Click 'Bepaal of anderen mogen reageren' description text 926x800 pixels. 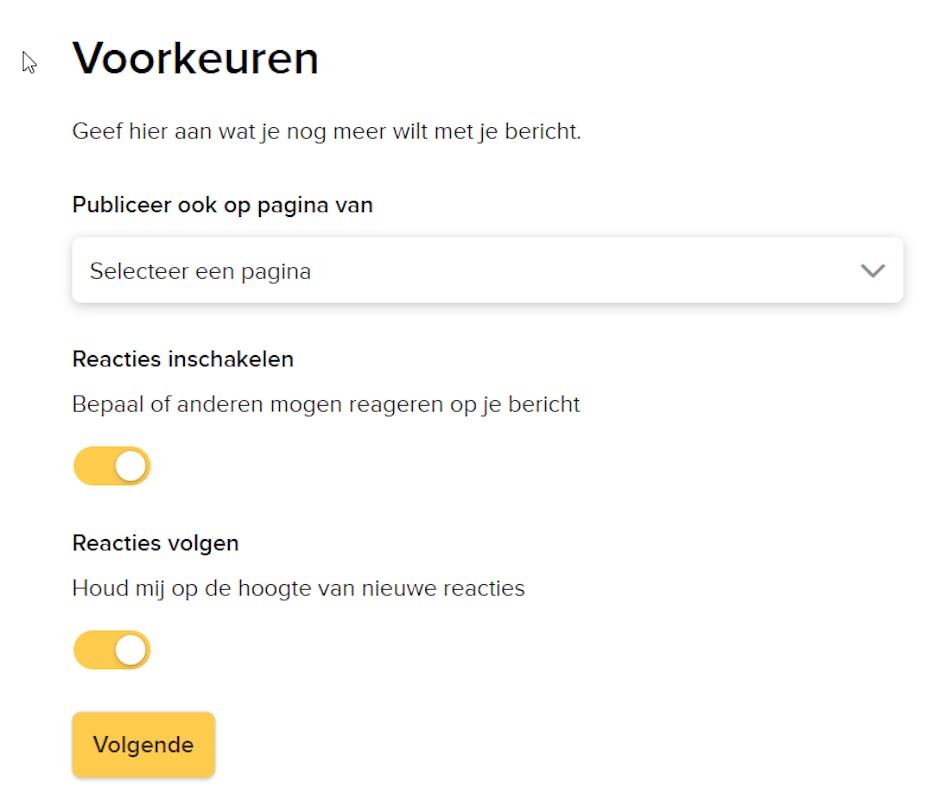coord(326,405)
